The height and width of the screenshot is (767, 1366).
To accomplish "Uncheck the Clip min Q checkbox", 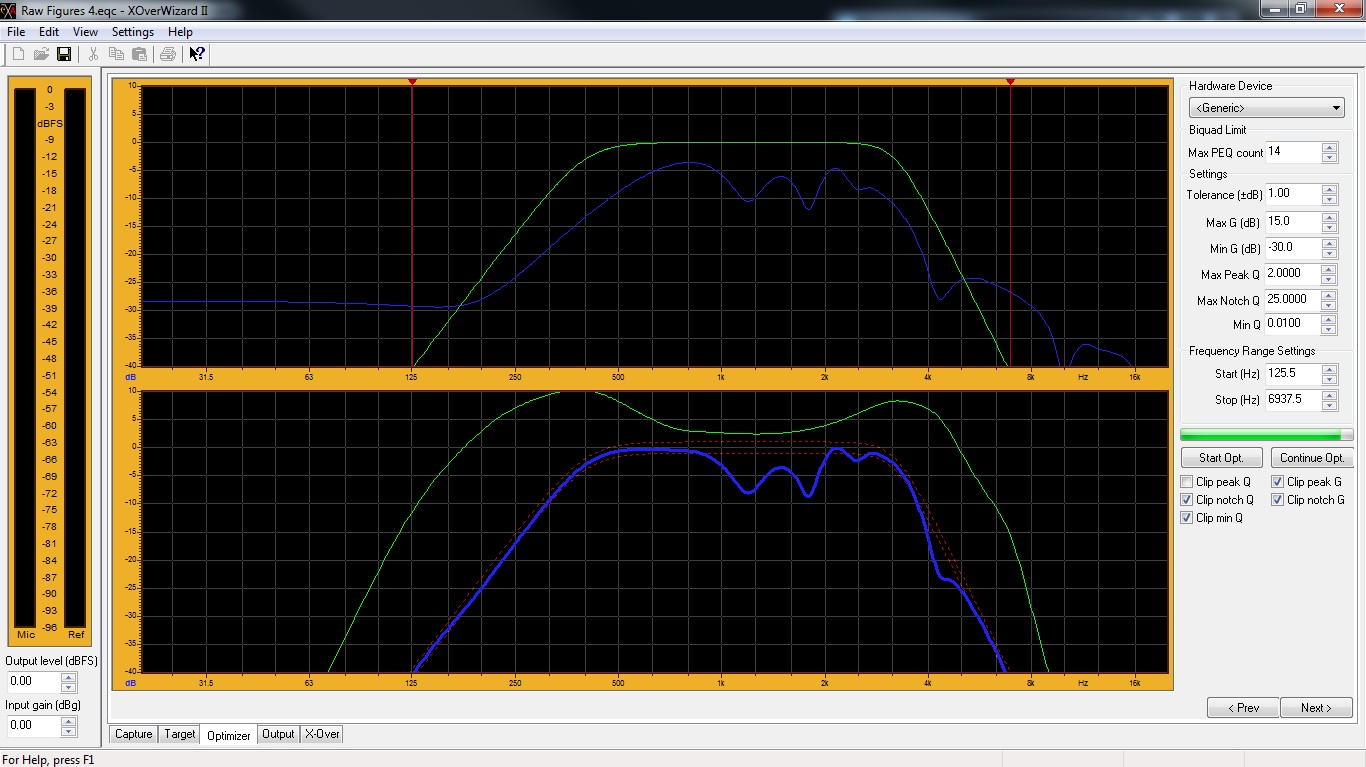I will point(1187,518).
